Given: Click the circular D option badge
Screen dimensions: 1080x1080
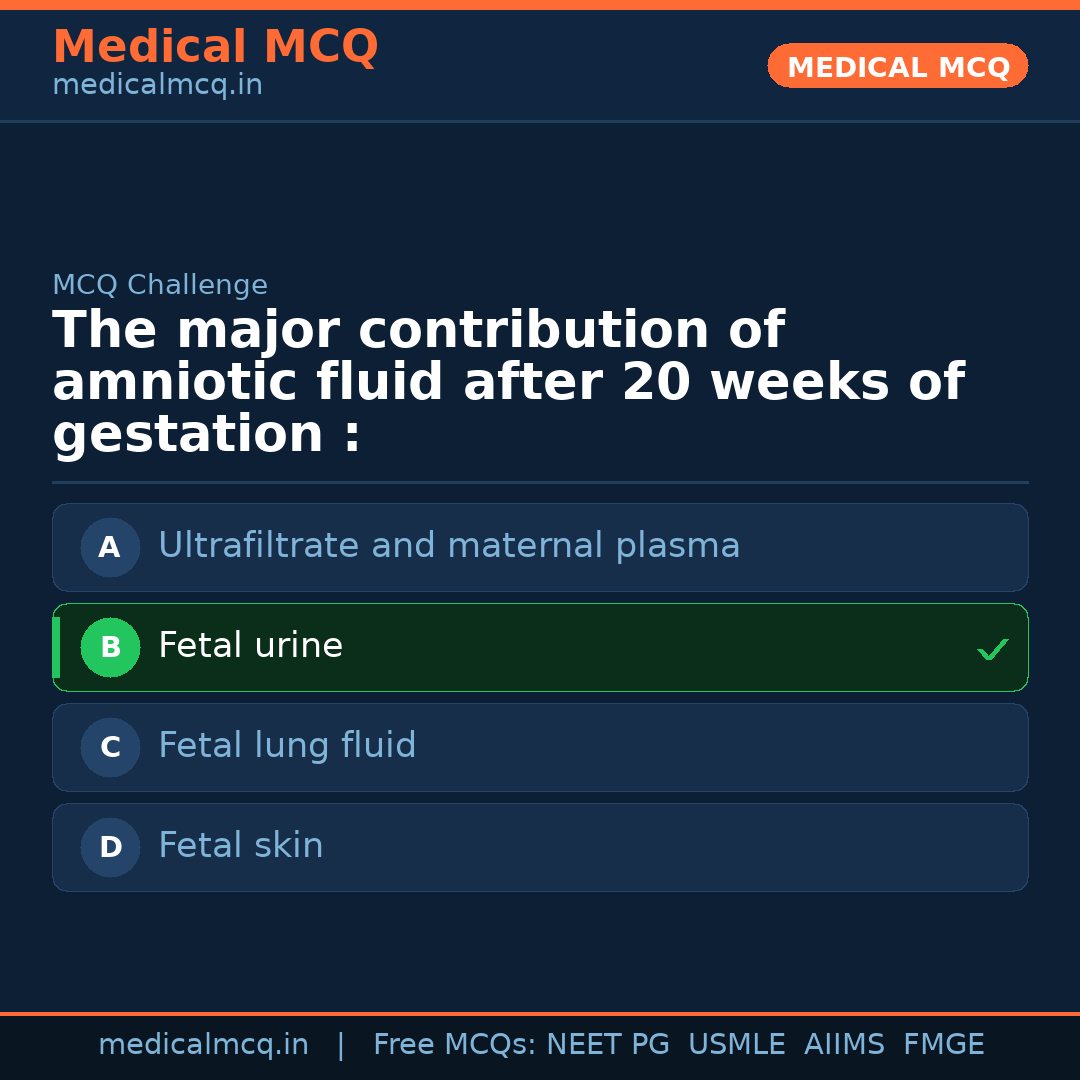Looking at the screenshot, I should 110,847.
